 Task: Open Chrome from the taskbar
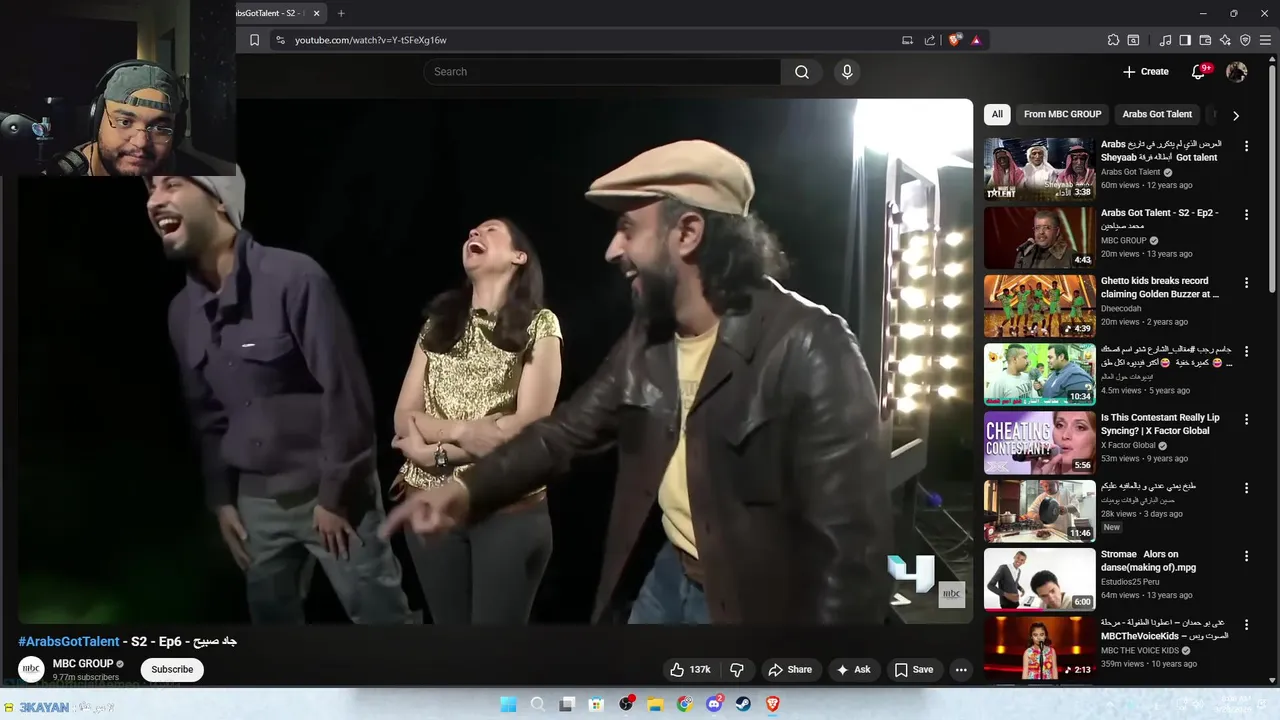click(x=685, y=704)
